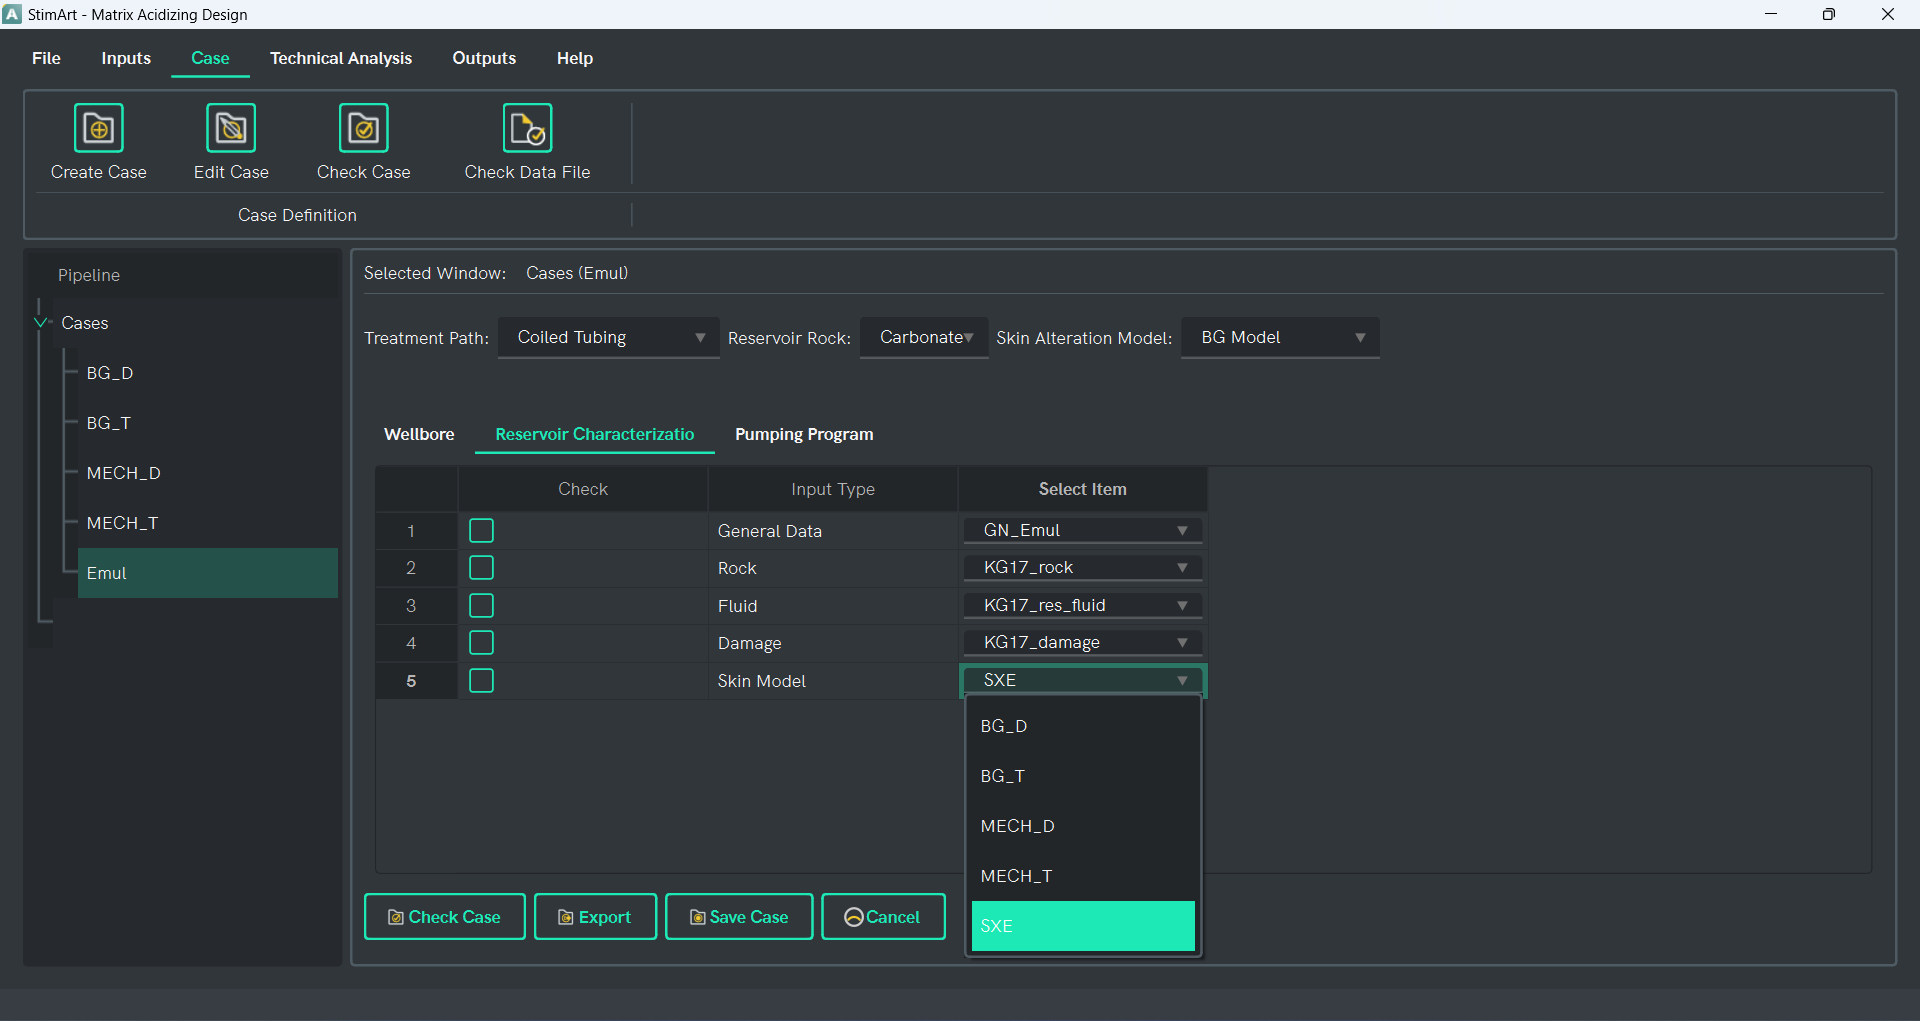Click the bottom Check Case button
Image resolution: width=1920 pixels, height=1021 pixels.
coord(444,917)
